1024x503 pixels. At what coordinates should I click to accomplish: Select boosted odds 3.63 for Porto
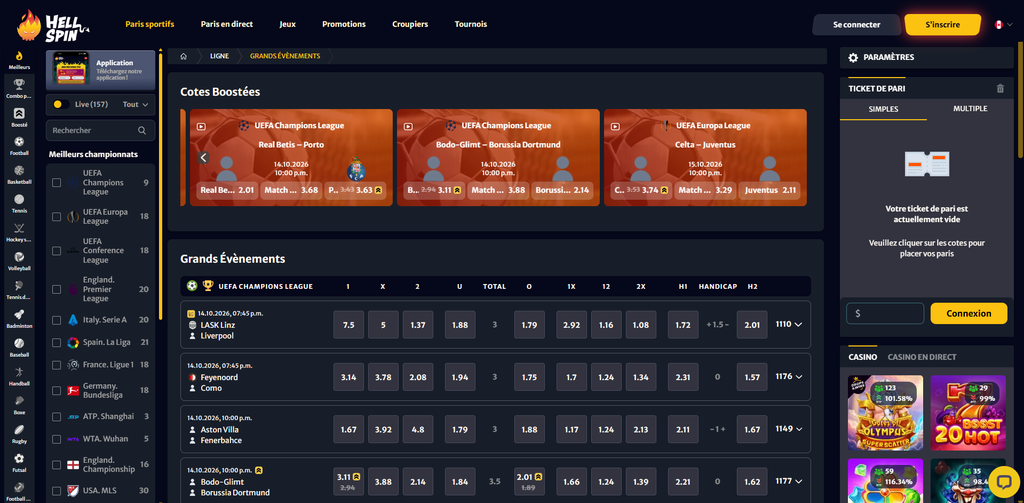point(357,190)
